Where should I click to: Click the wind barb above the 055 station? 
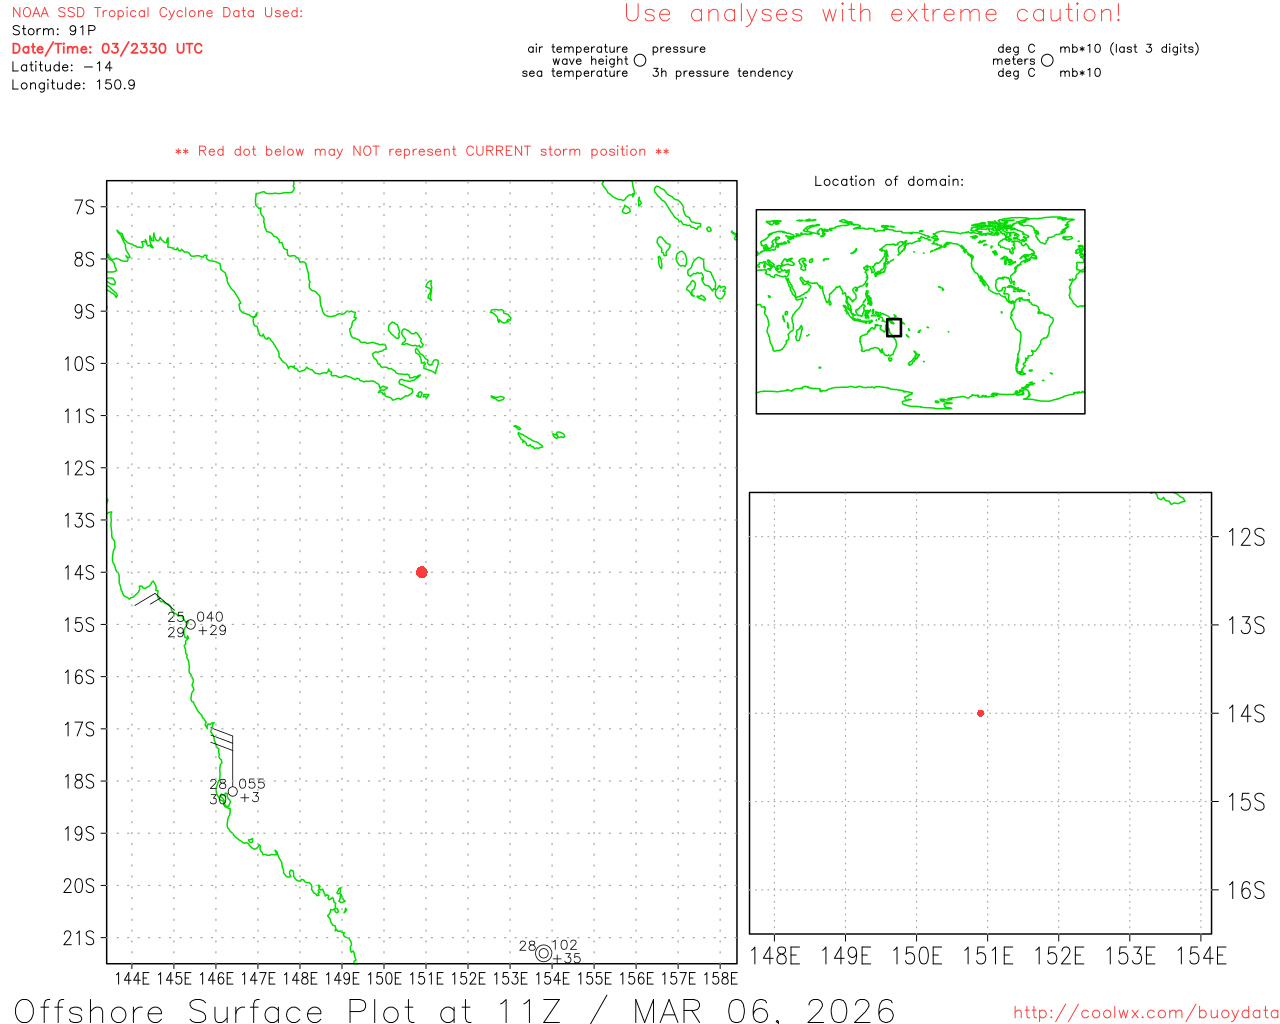coord(223,741)
